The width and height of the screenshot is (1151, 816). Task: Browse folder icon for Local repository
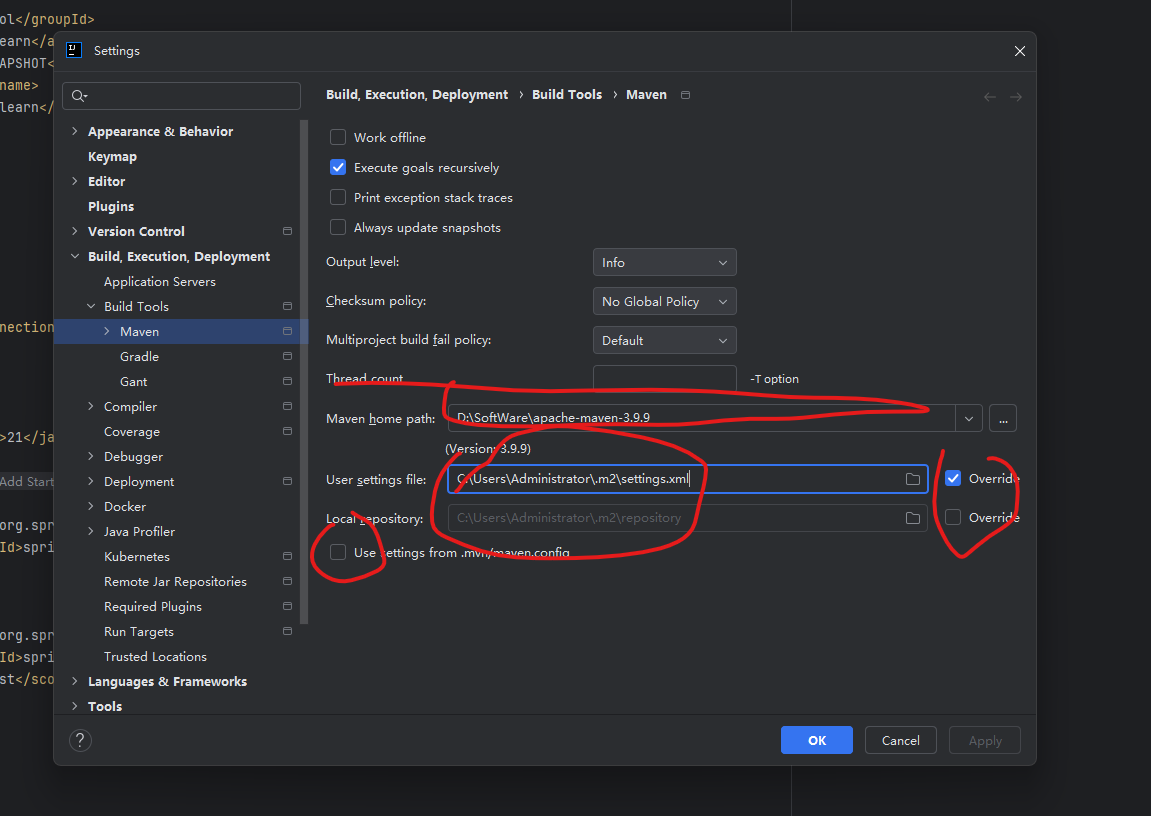[912, 518]
